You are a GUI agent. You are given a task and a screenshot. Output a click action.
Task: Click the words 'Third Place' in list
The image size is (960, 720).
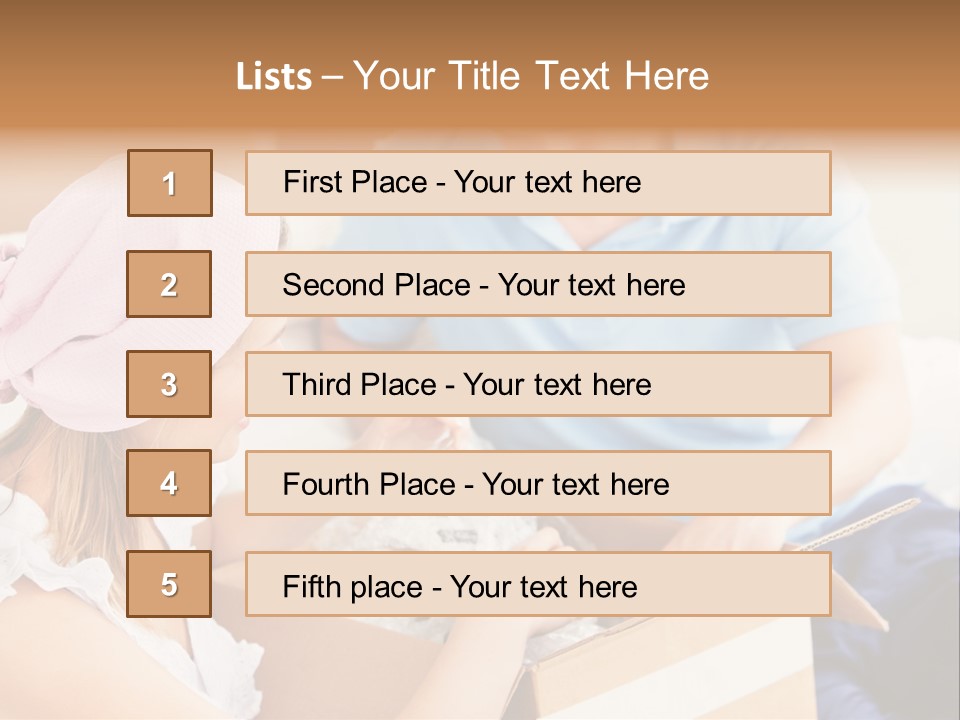pyautogui.click(x=359, y=384)
